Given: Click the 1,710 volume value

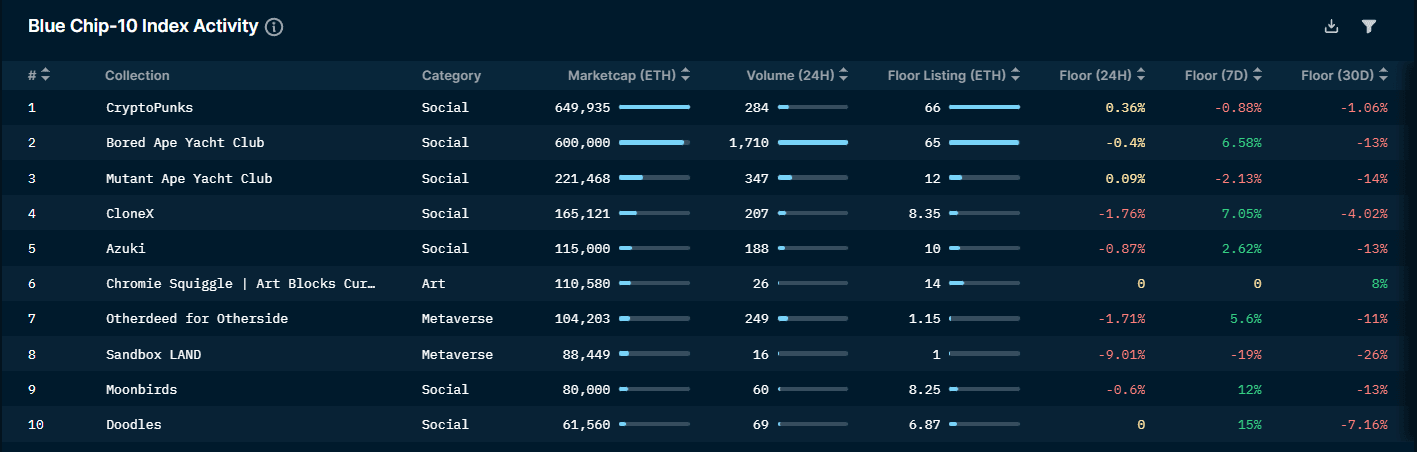Looking at the screenshot, I should [749, 143].
